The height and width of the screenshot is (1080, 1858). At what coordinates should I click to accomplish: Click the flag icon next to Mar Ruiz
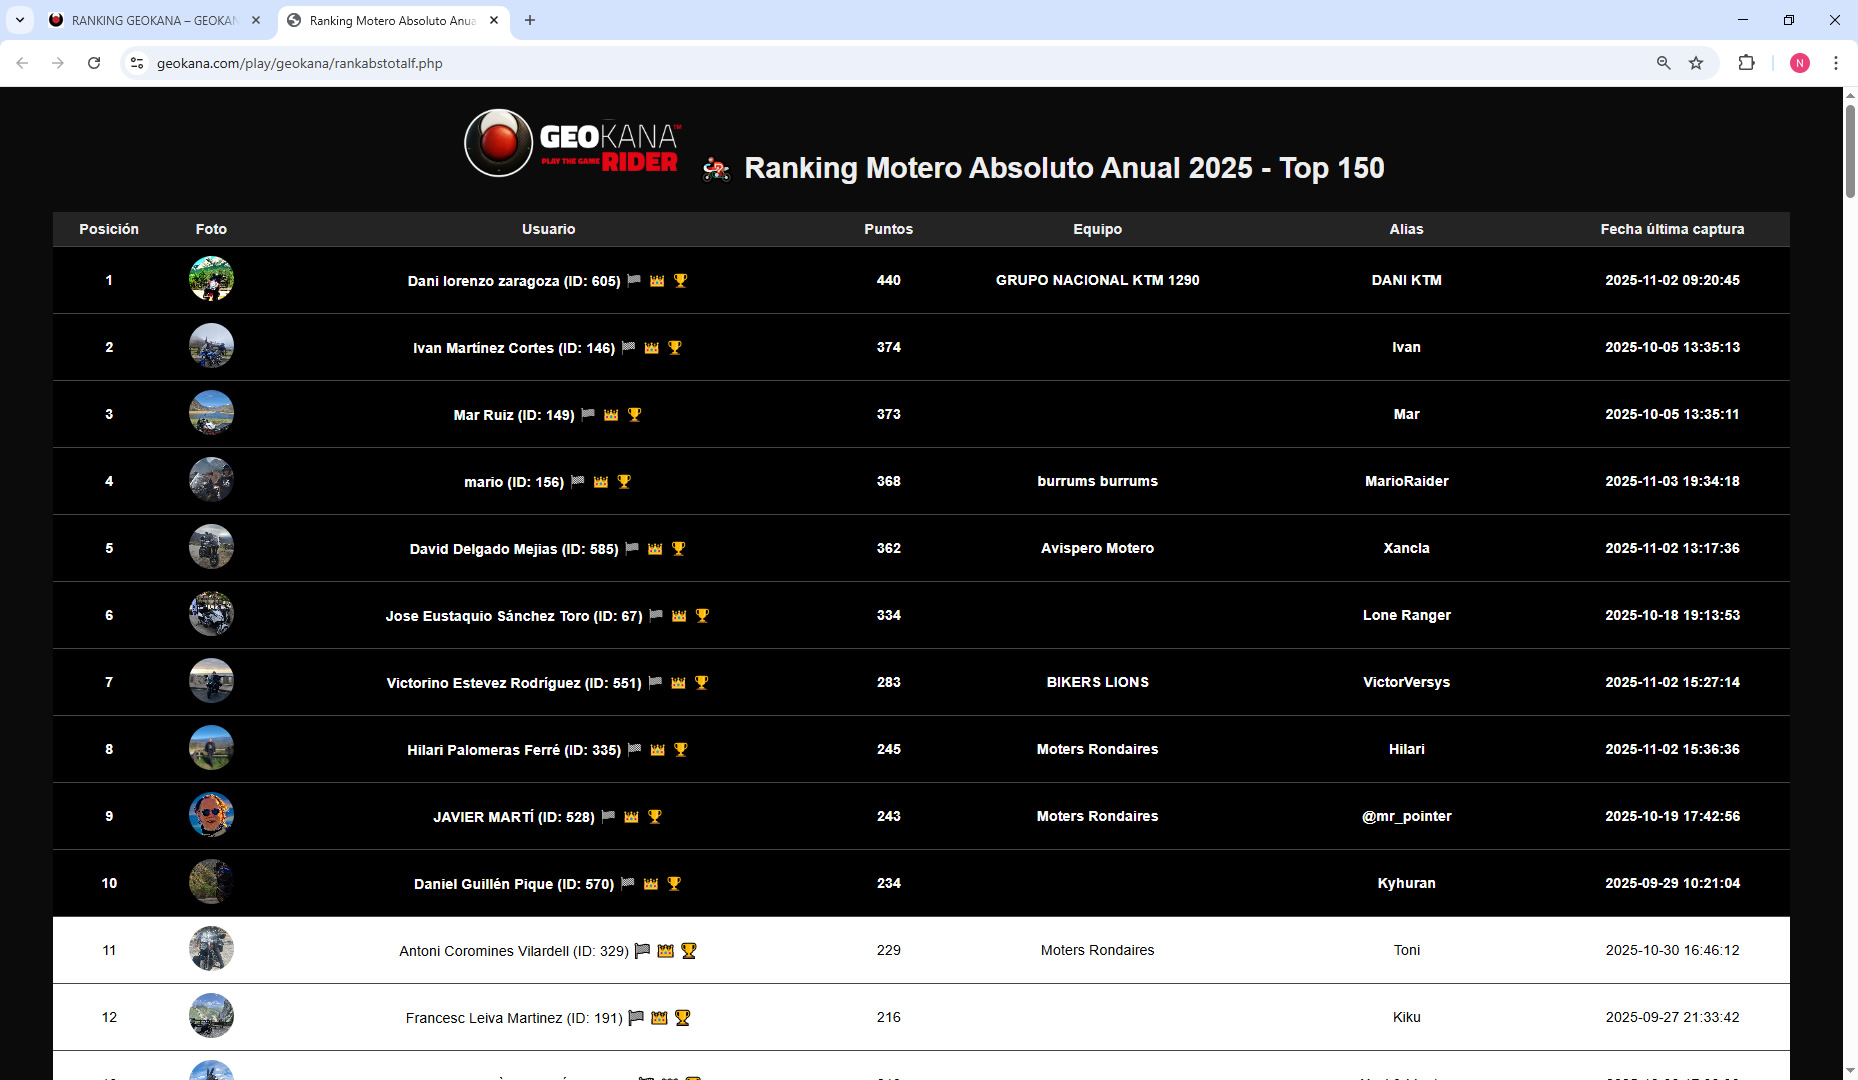[588, 414]
